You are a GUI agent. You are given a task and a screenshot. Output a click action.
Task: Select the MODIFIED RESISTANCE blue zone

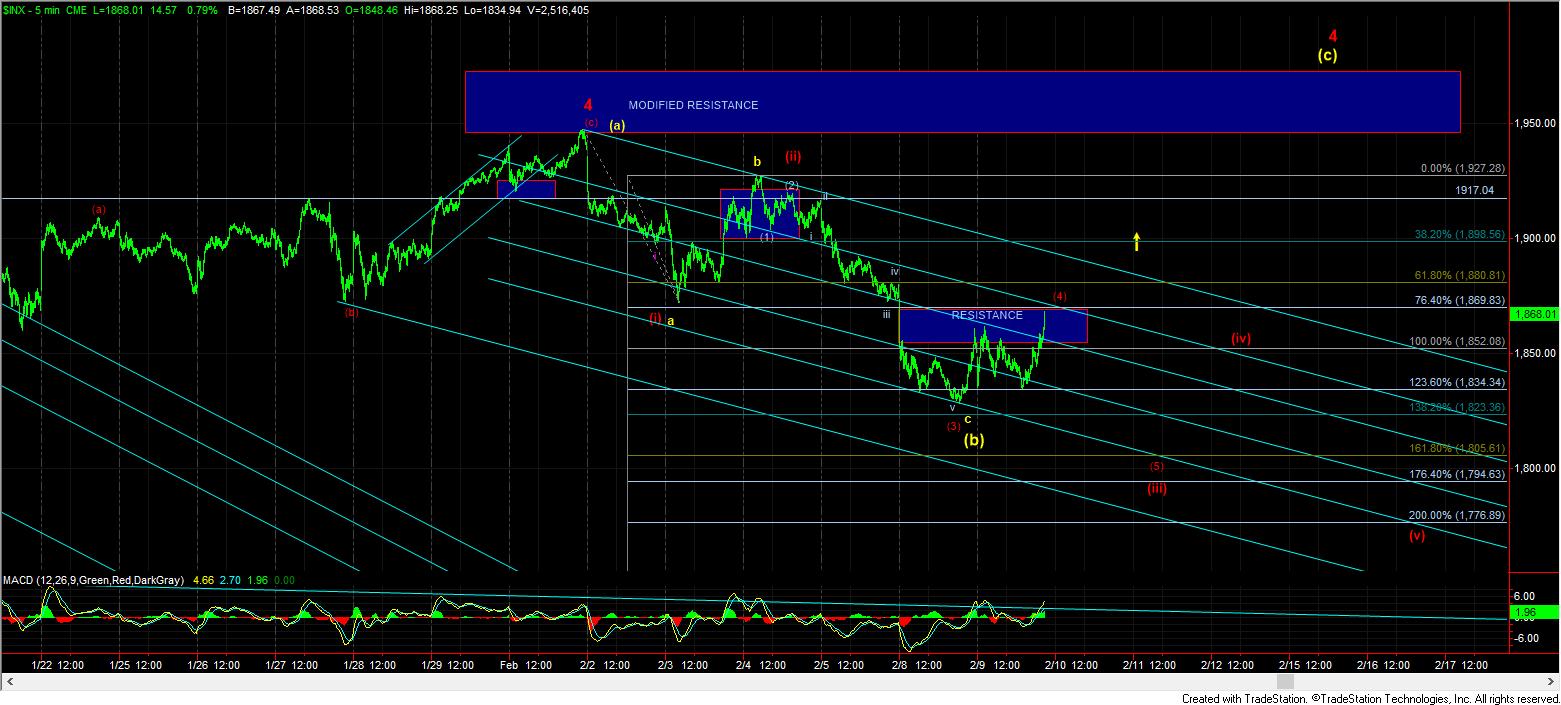(963, 102)
